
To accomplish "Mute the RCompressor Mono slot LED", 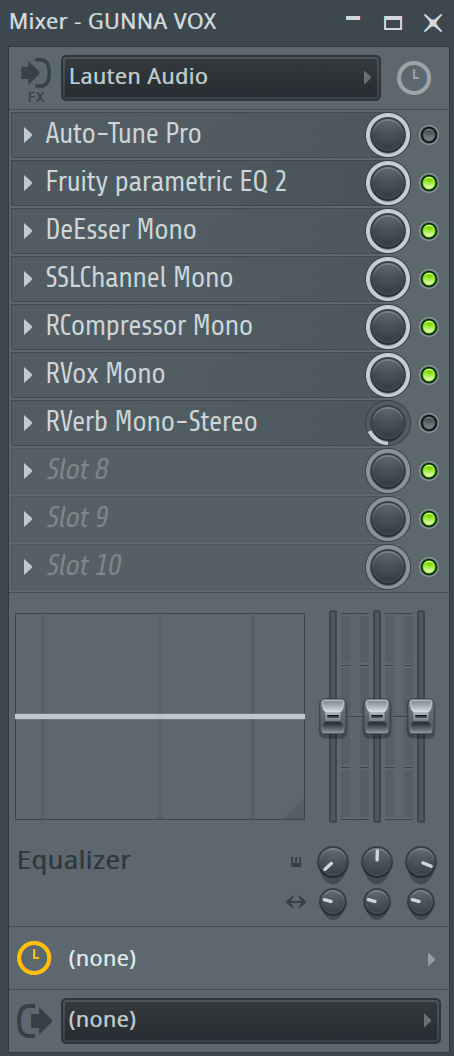I will 428,327.
